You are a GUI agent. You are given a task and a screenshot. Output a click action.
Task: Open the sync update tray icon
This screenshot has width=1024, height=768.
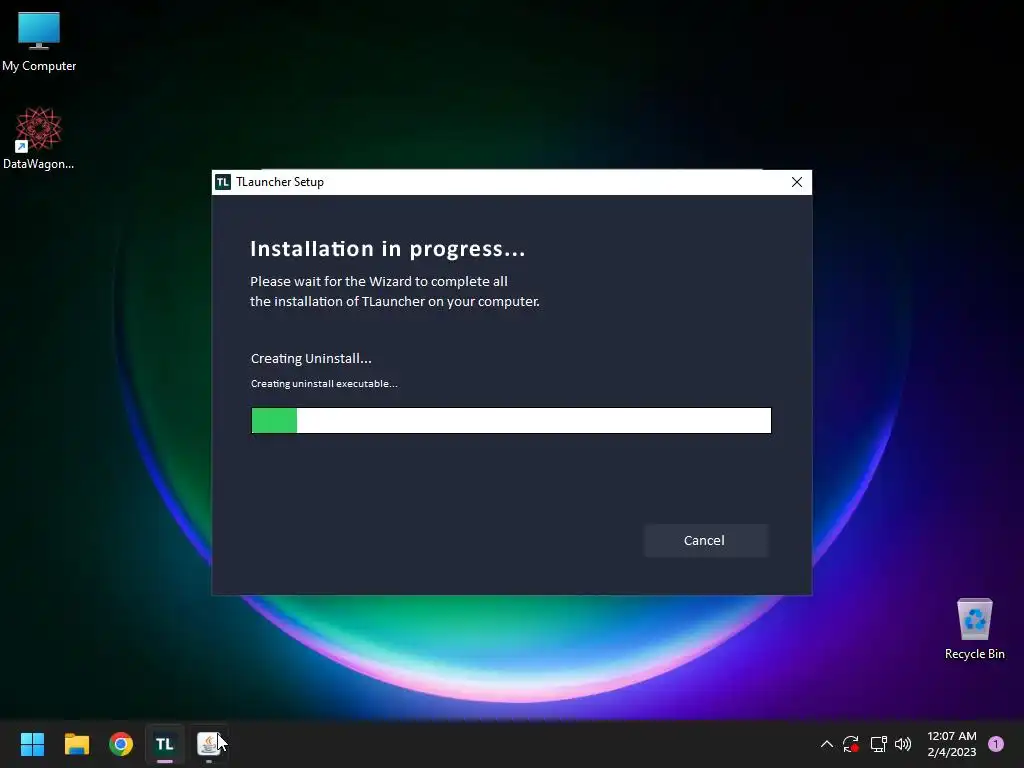pos(850,744)
